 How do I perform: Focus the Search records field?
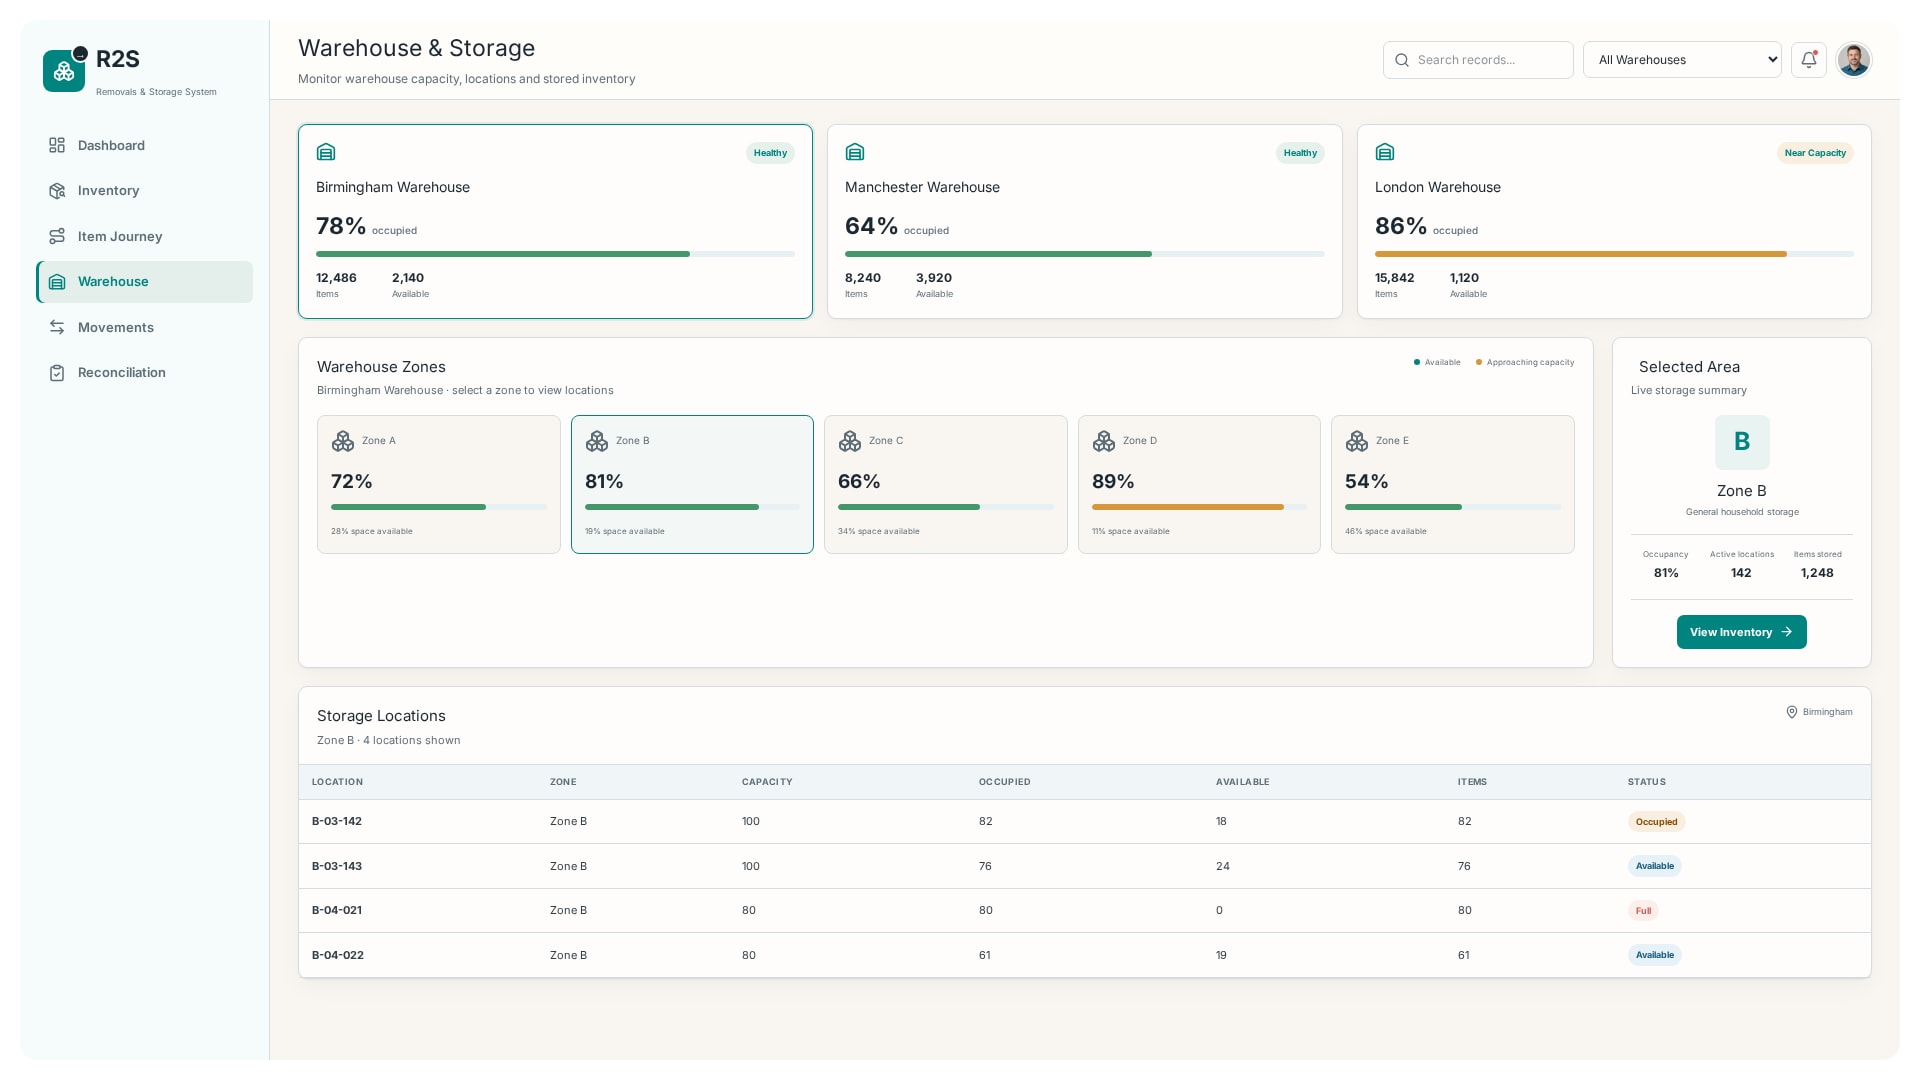point(1478,60)
